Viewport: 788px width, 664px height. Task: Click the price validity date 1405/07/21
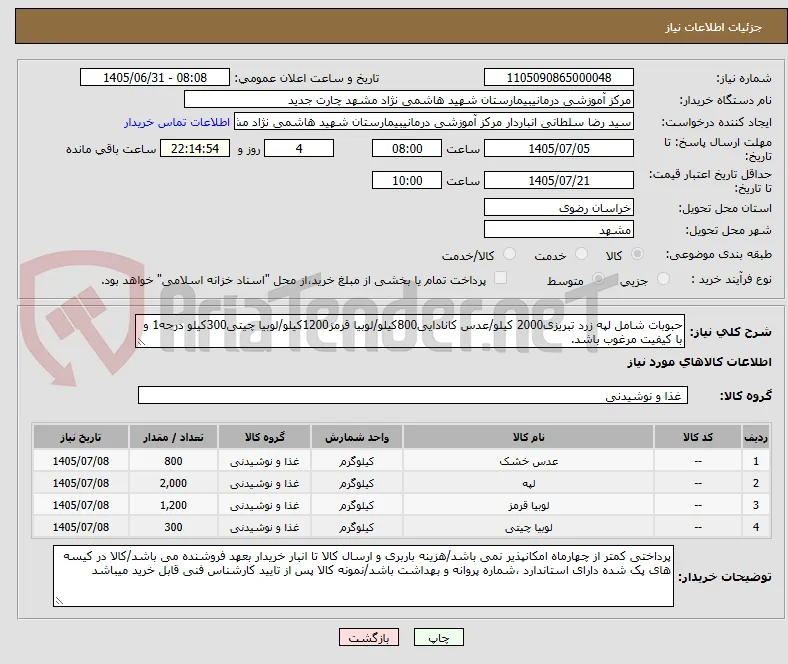click(559, 180)
